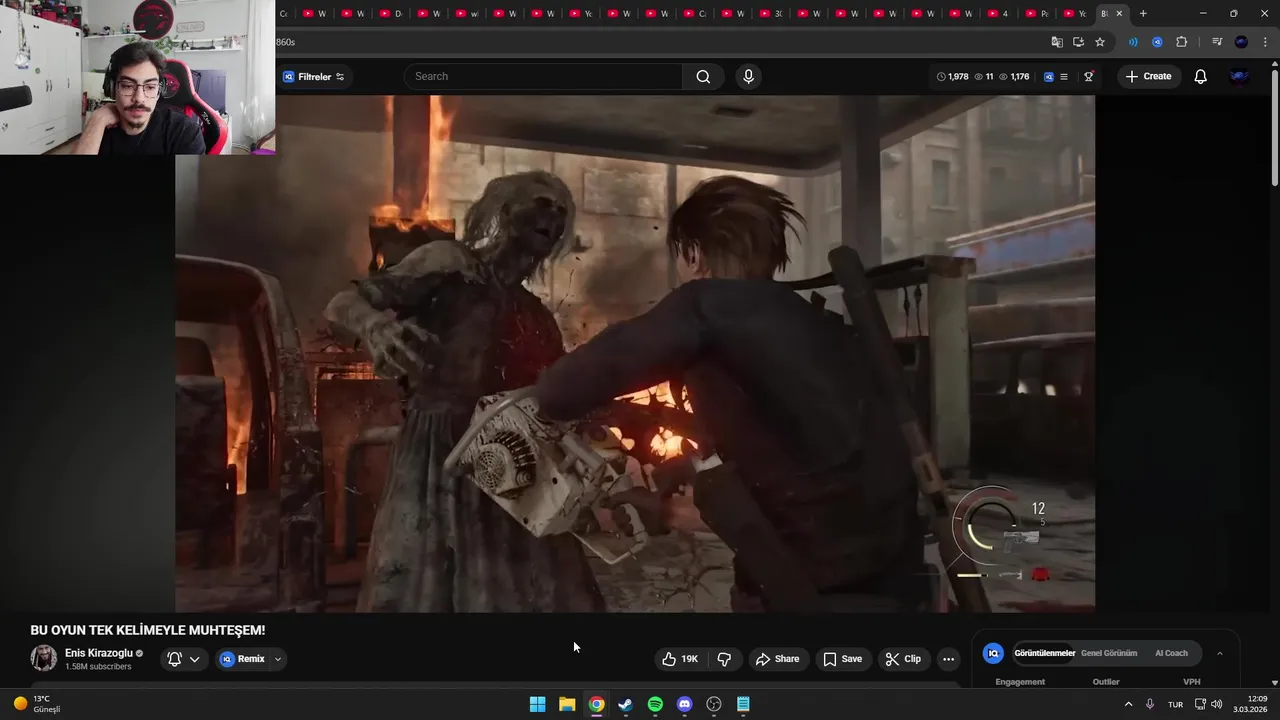Show hidden system tray icons
This screenshot has height=720, width=1280.
pos(1128,704)
